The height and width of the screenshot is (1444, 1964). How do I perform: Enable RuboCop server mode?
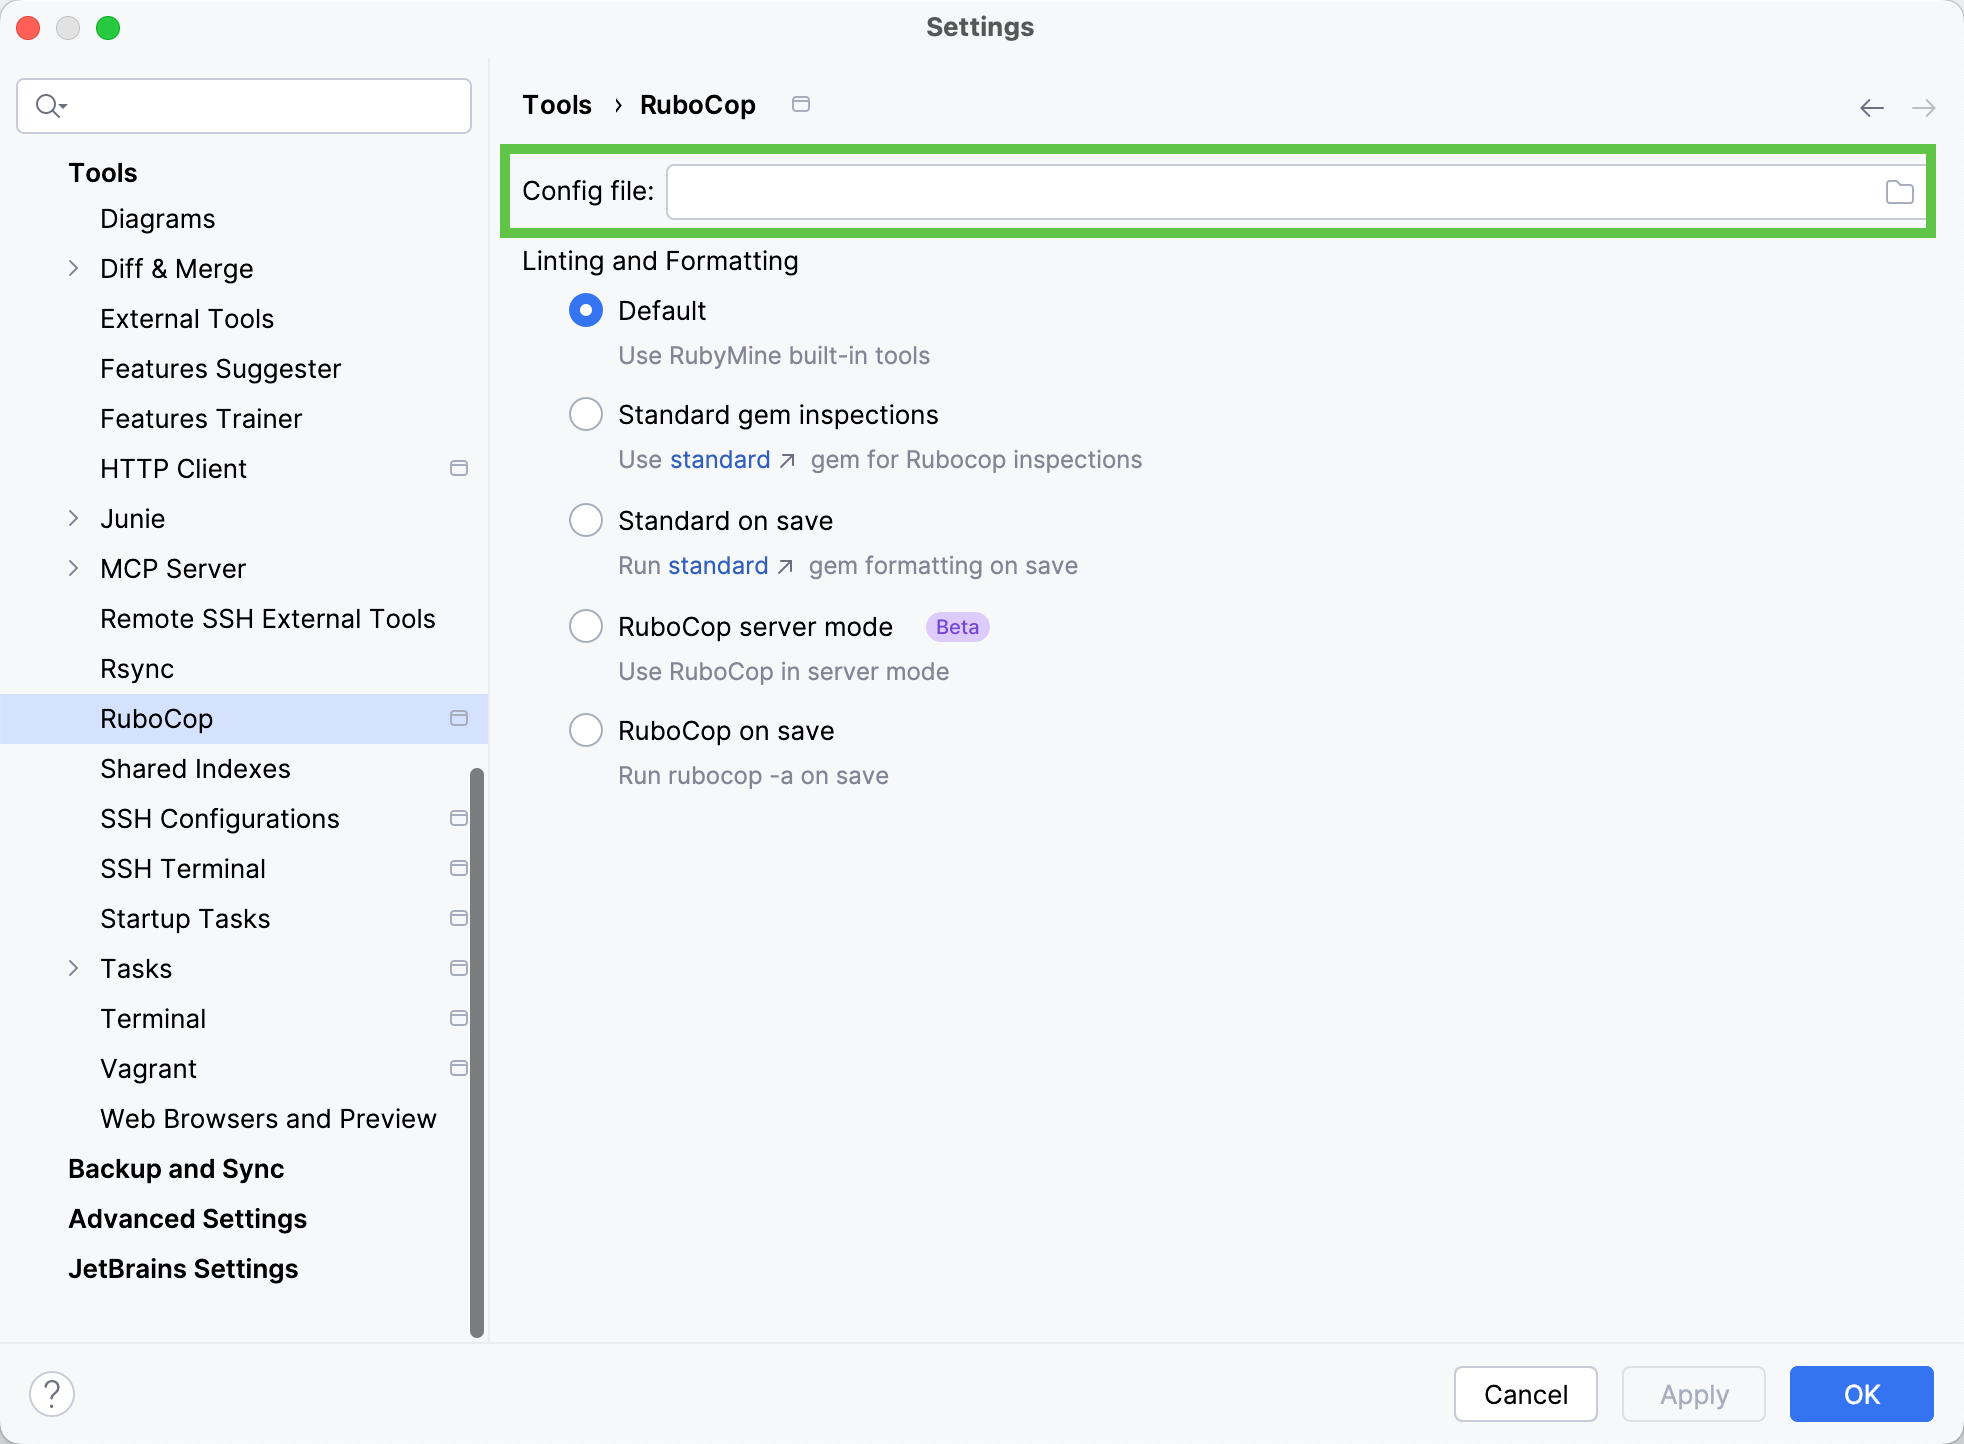[585, 626]
